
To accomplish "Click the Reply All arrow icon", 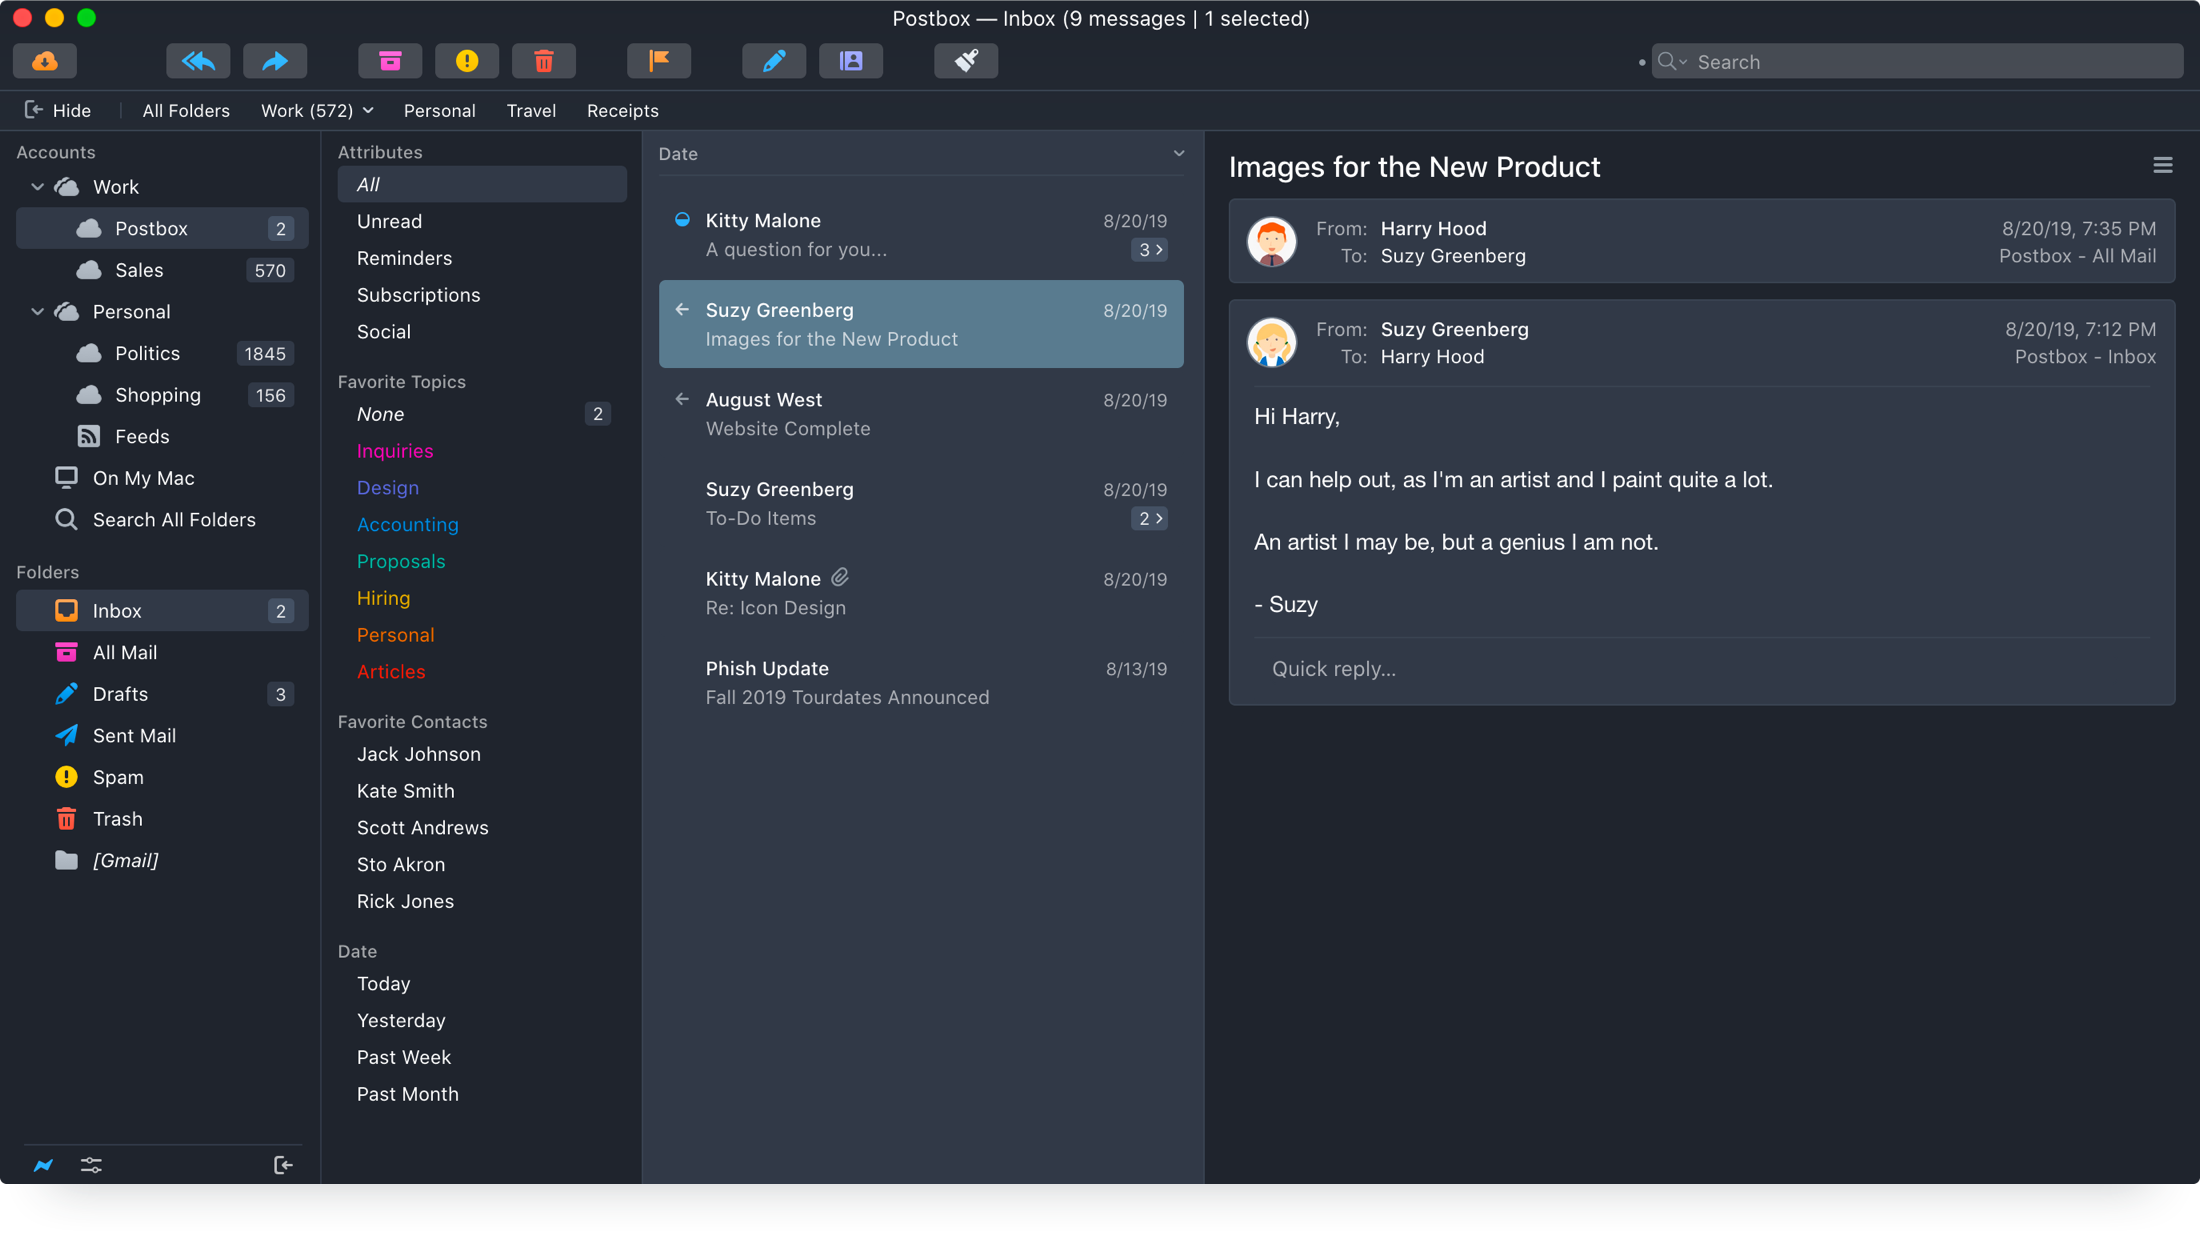I will click(198, 62).
